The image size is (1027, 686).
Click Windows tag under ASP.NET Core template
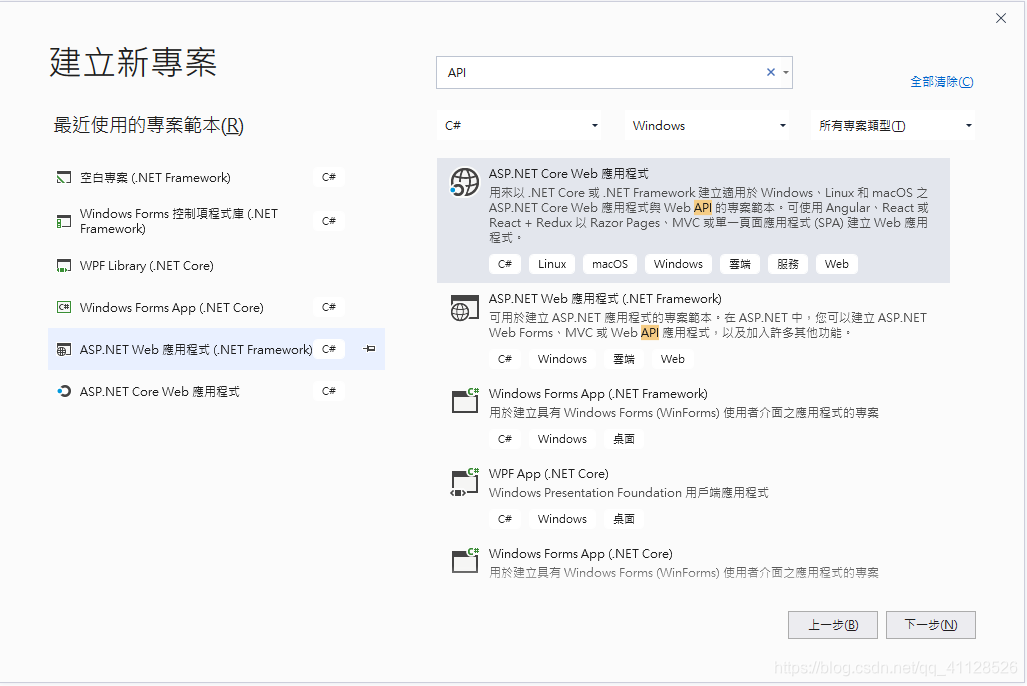tap(678, 264)
